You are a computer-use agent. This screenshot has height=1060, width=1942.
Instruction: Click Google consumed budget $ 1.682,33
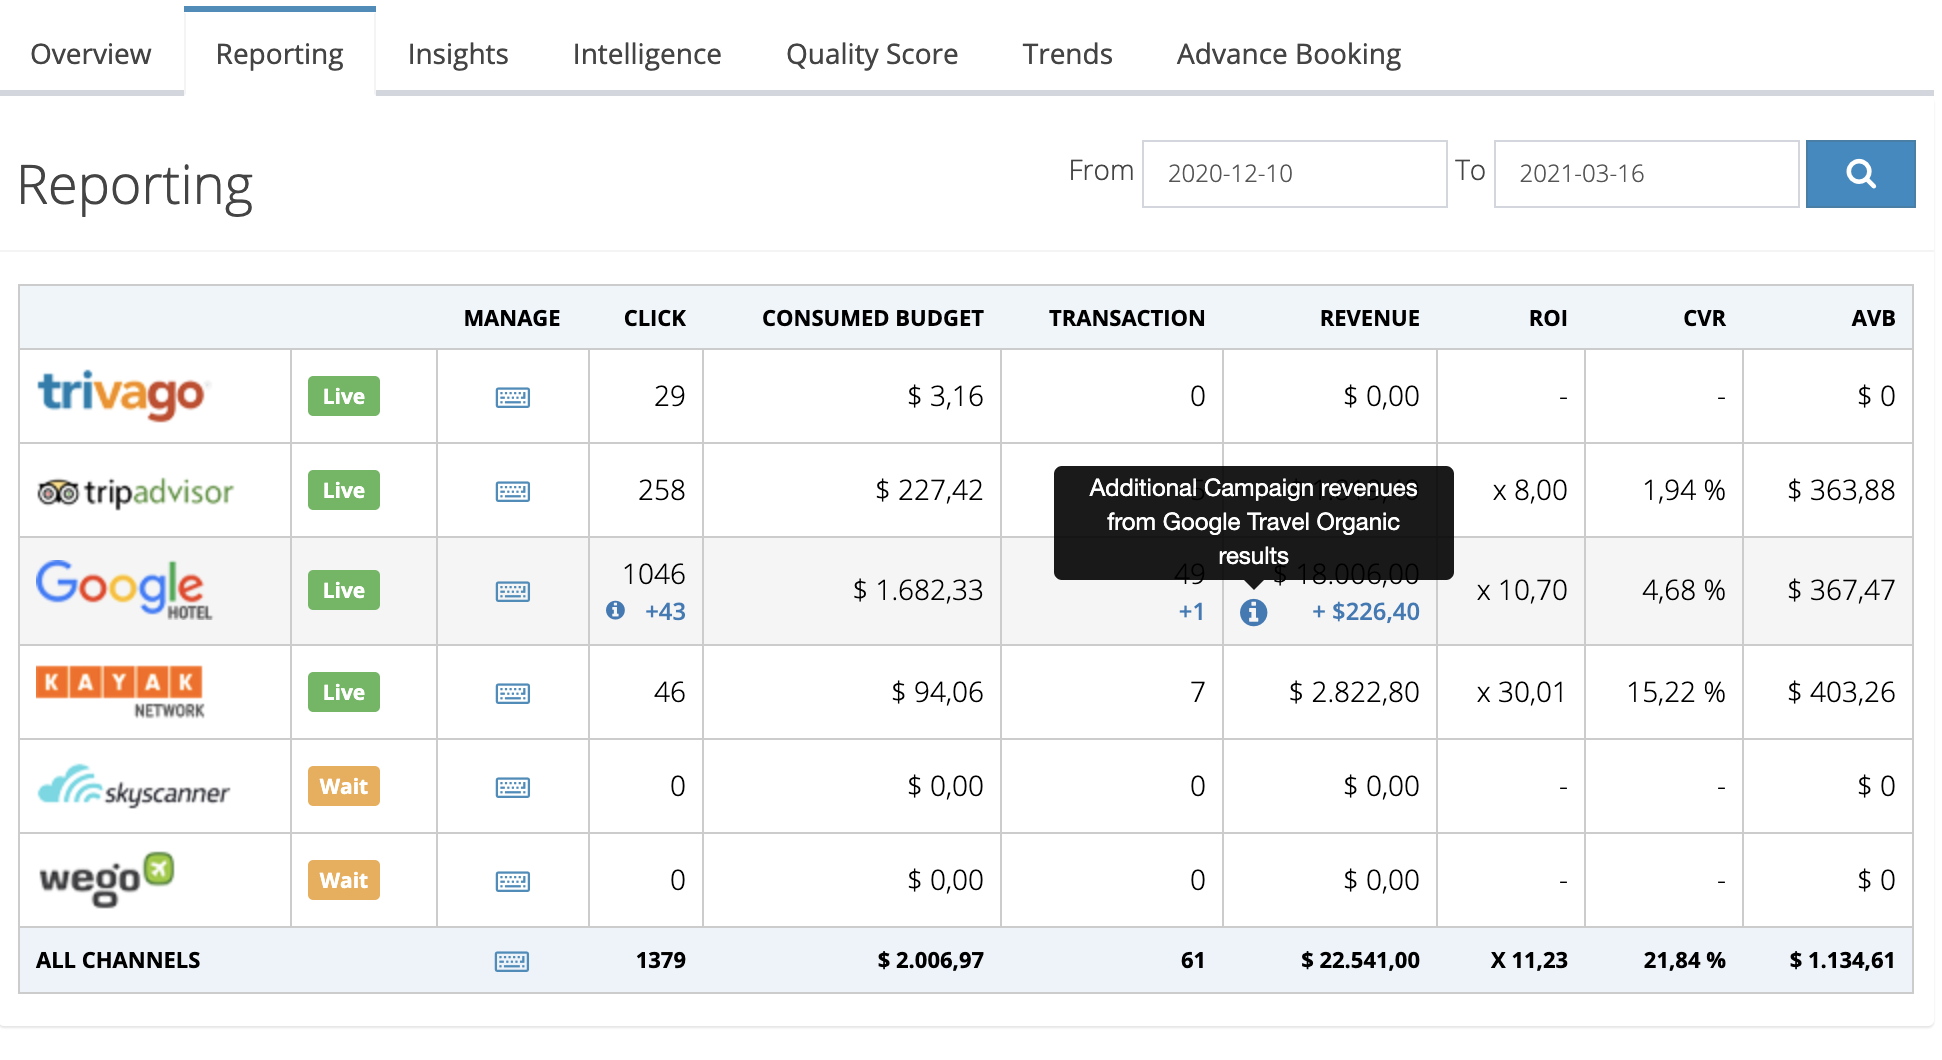pyautogui.click(x=918, y=590)
